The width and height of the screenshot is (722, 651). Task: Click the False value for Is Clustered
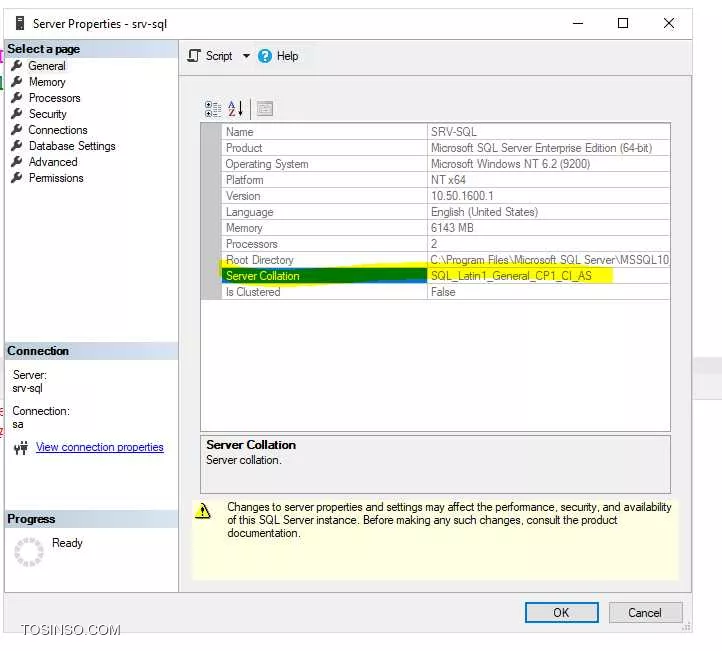tap(443, 292)
